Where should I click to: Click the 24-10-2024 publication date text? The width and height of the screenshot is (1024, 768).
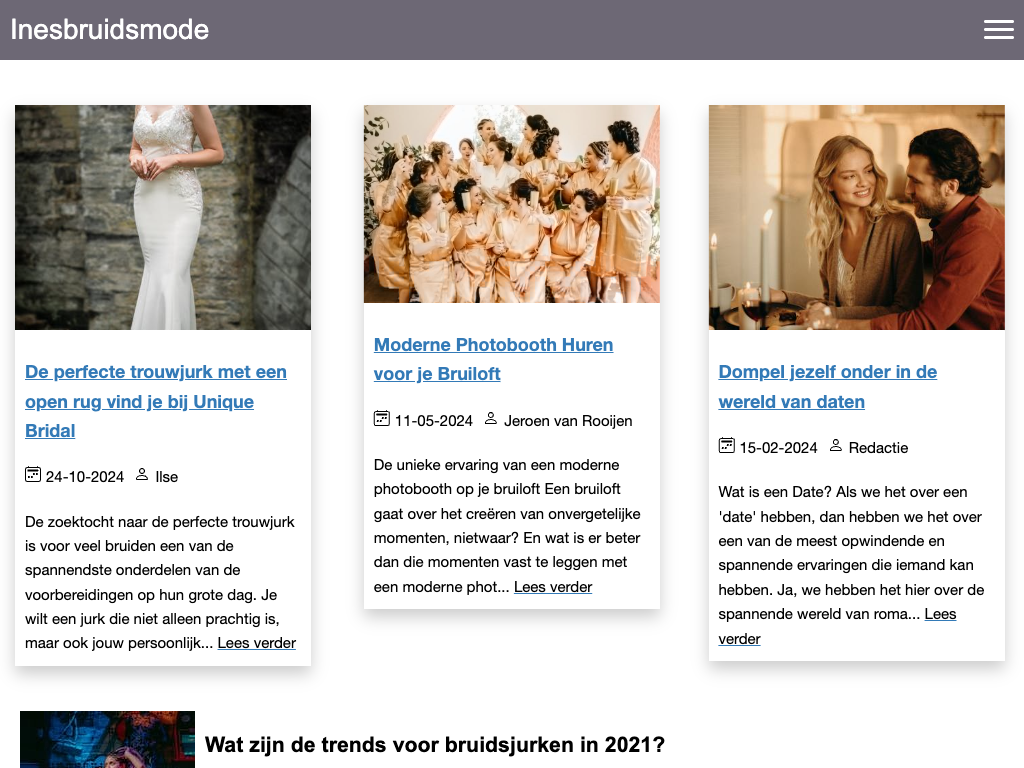(x=85, y=477)
